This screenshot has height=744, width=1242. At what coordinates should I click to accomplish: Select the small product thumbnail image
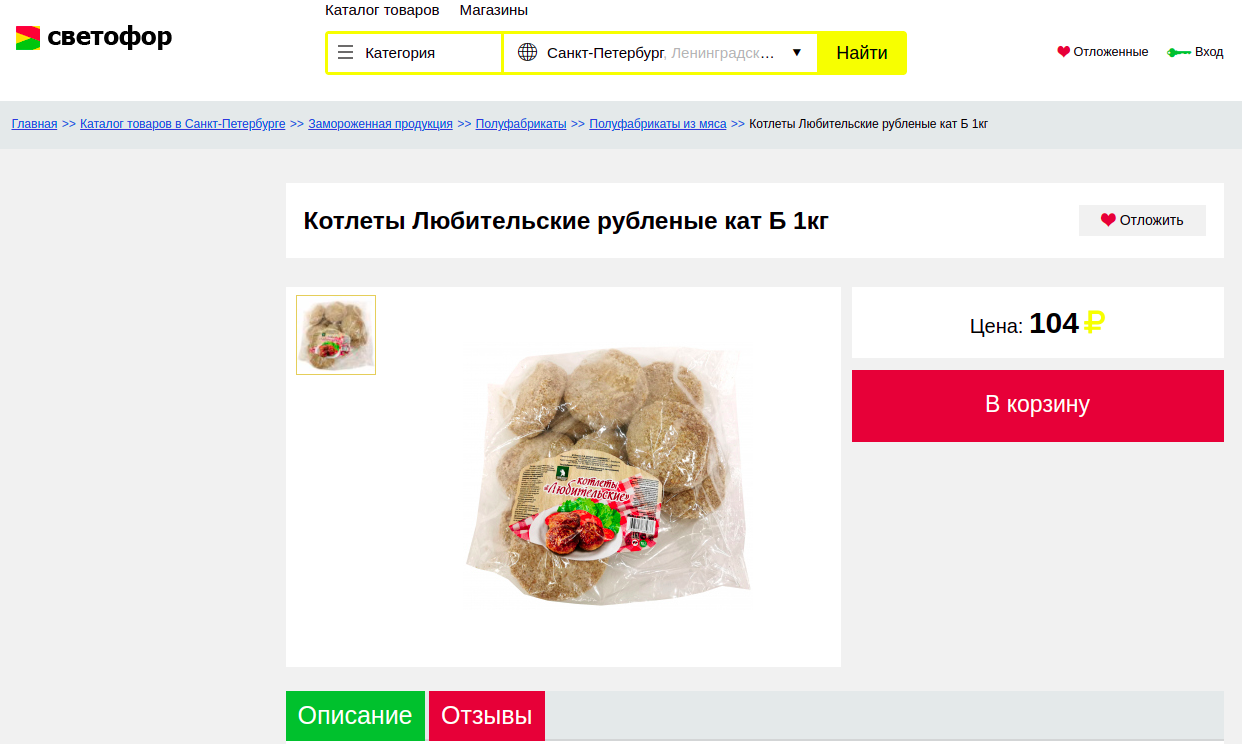pos(336,335)
